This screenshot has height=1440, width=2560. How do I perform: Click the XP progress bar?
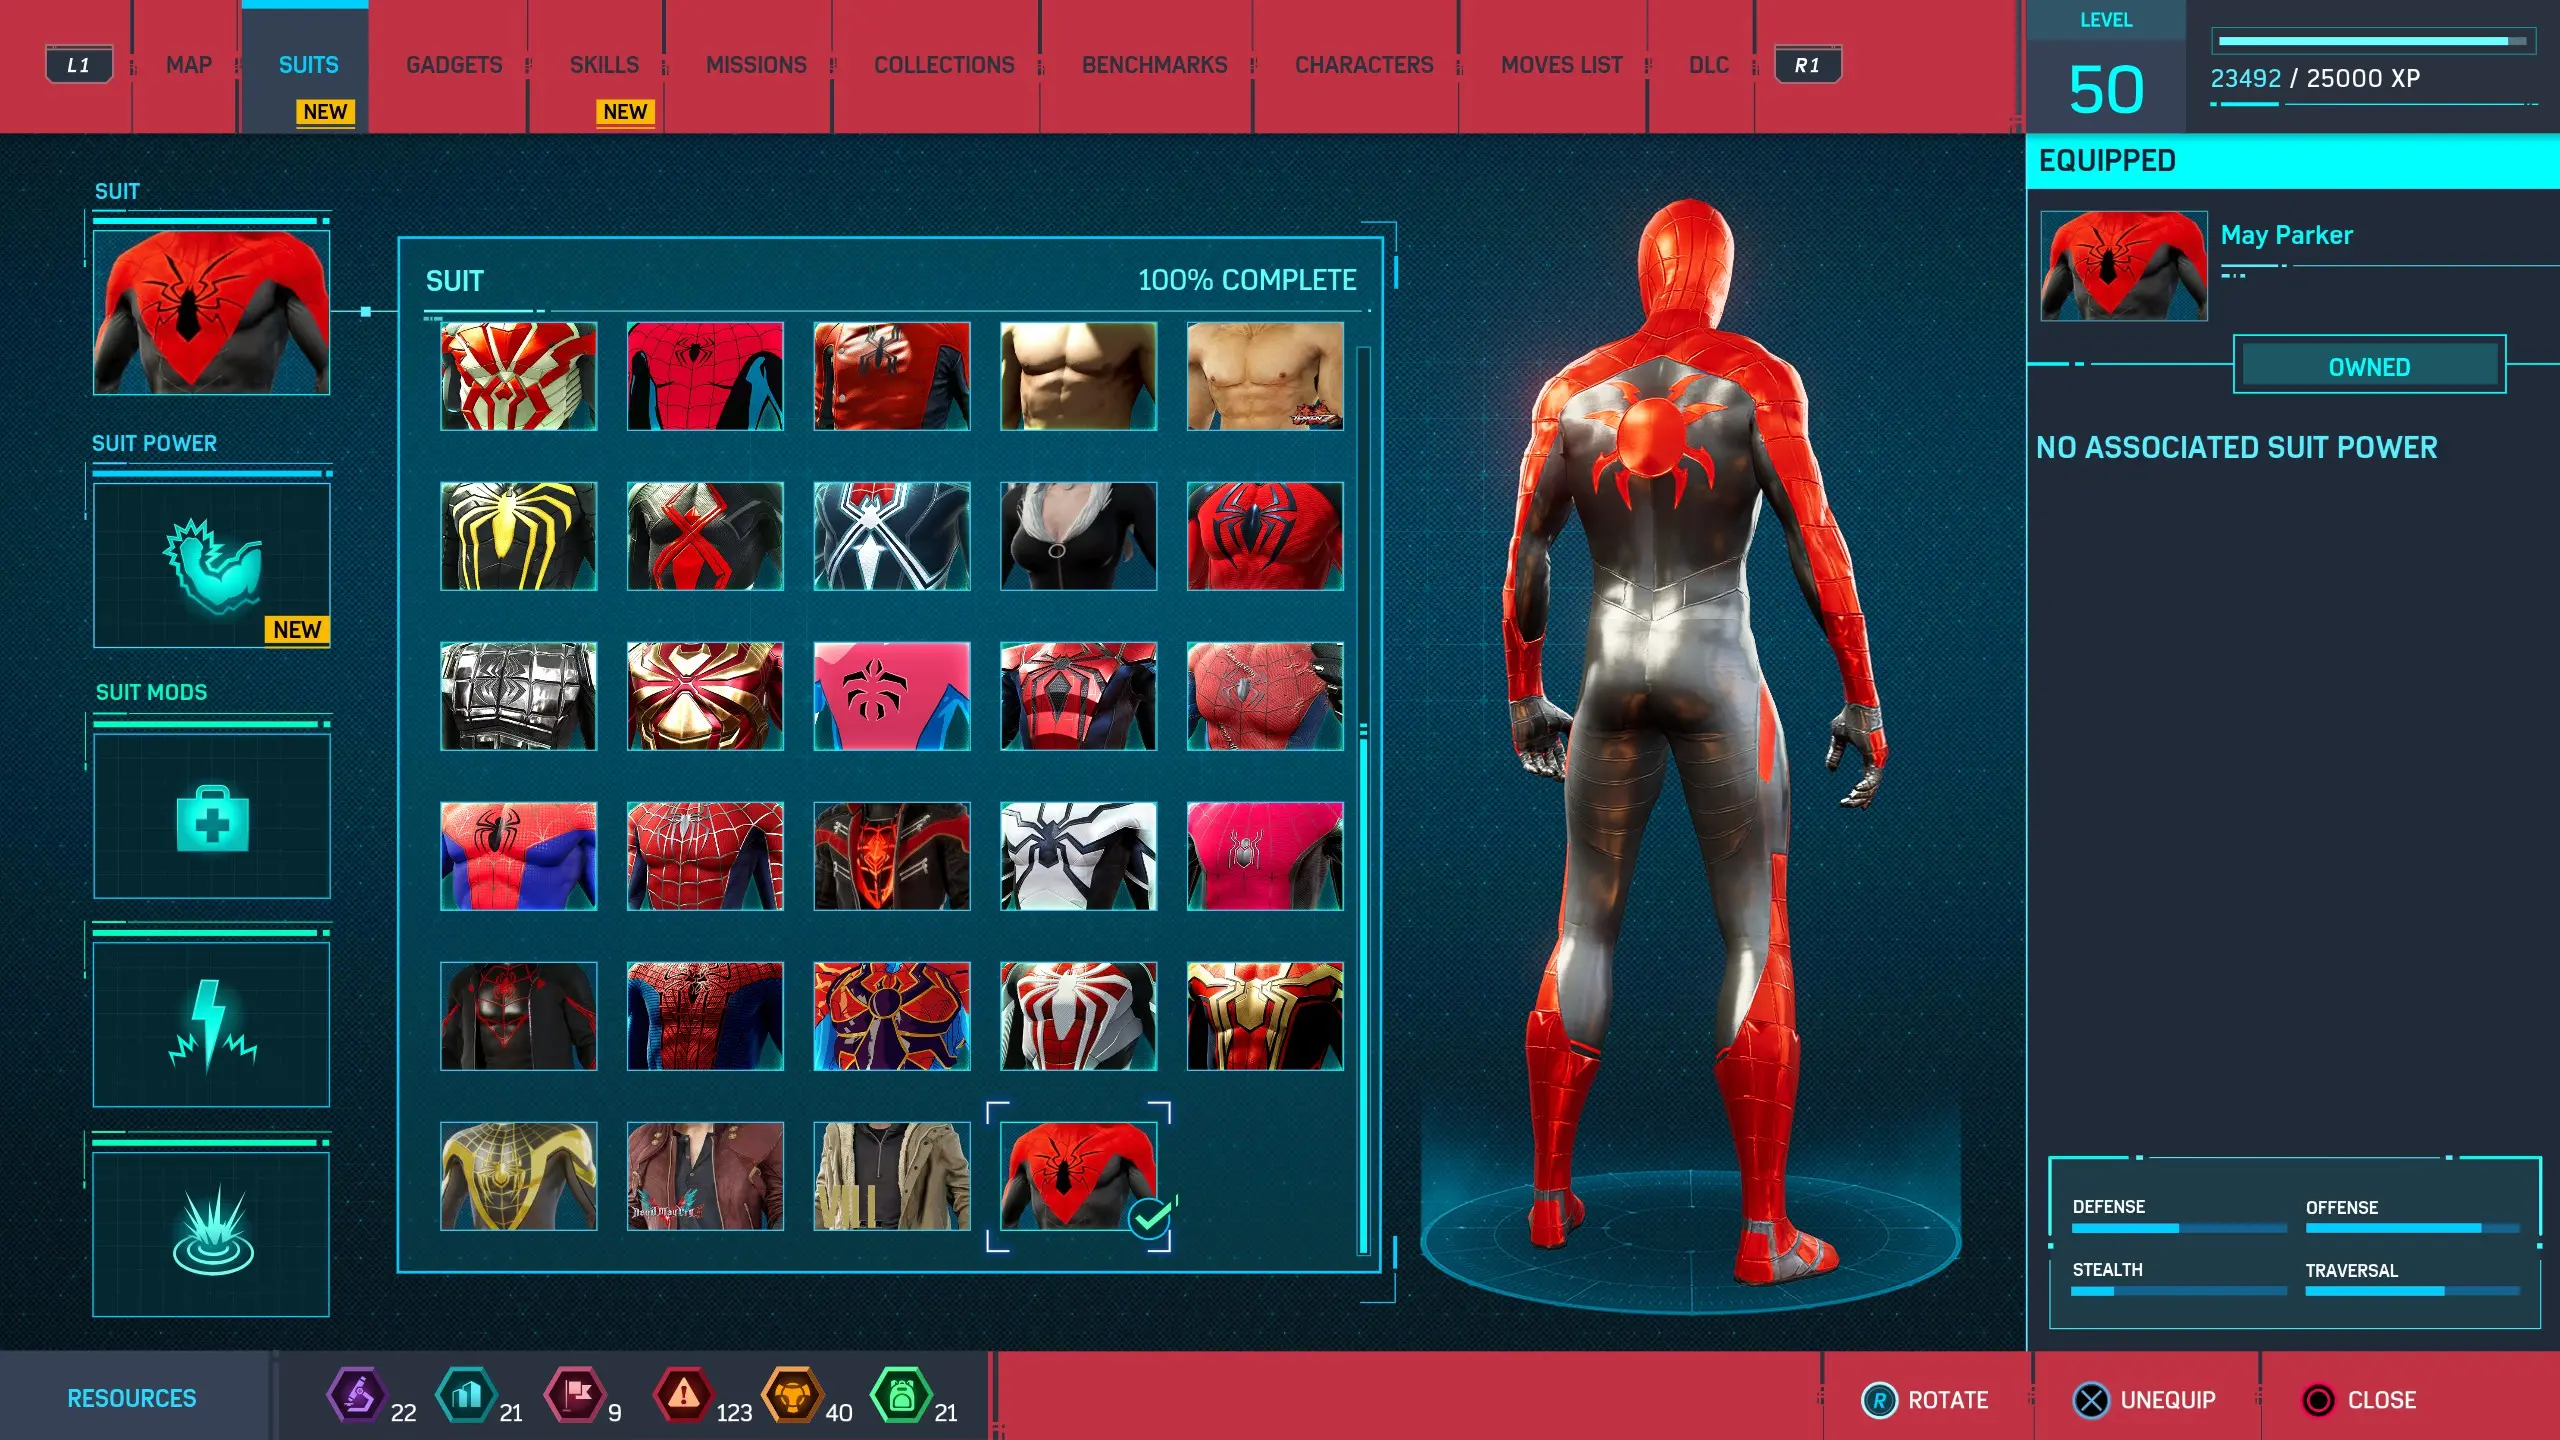pos(2372,41)
